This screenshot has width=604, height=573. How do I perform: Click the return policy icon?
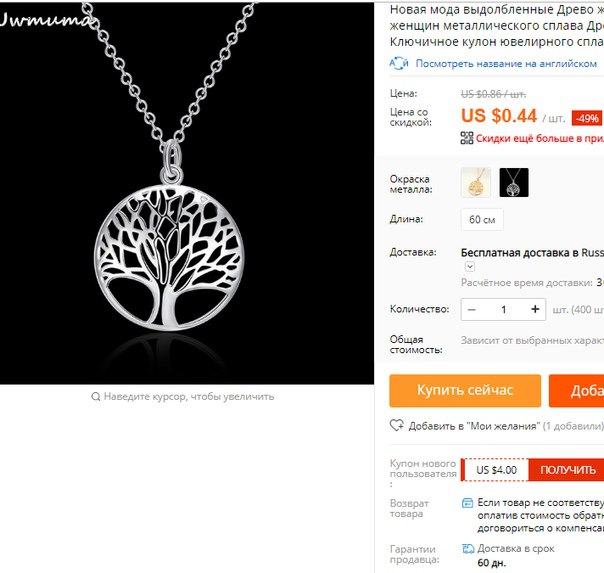pos(467,503)
